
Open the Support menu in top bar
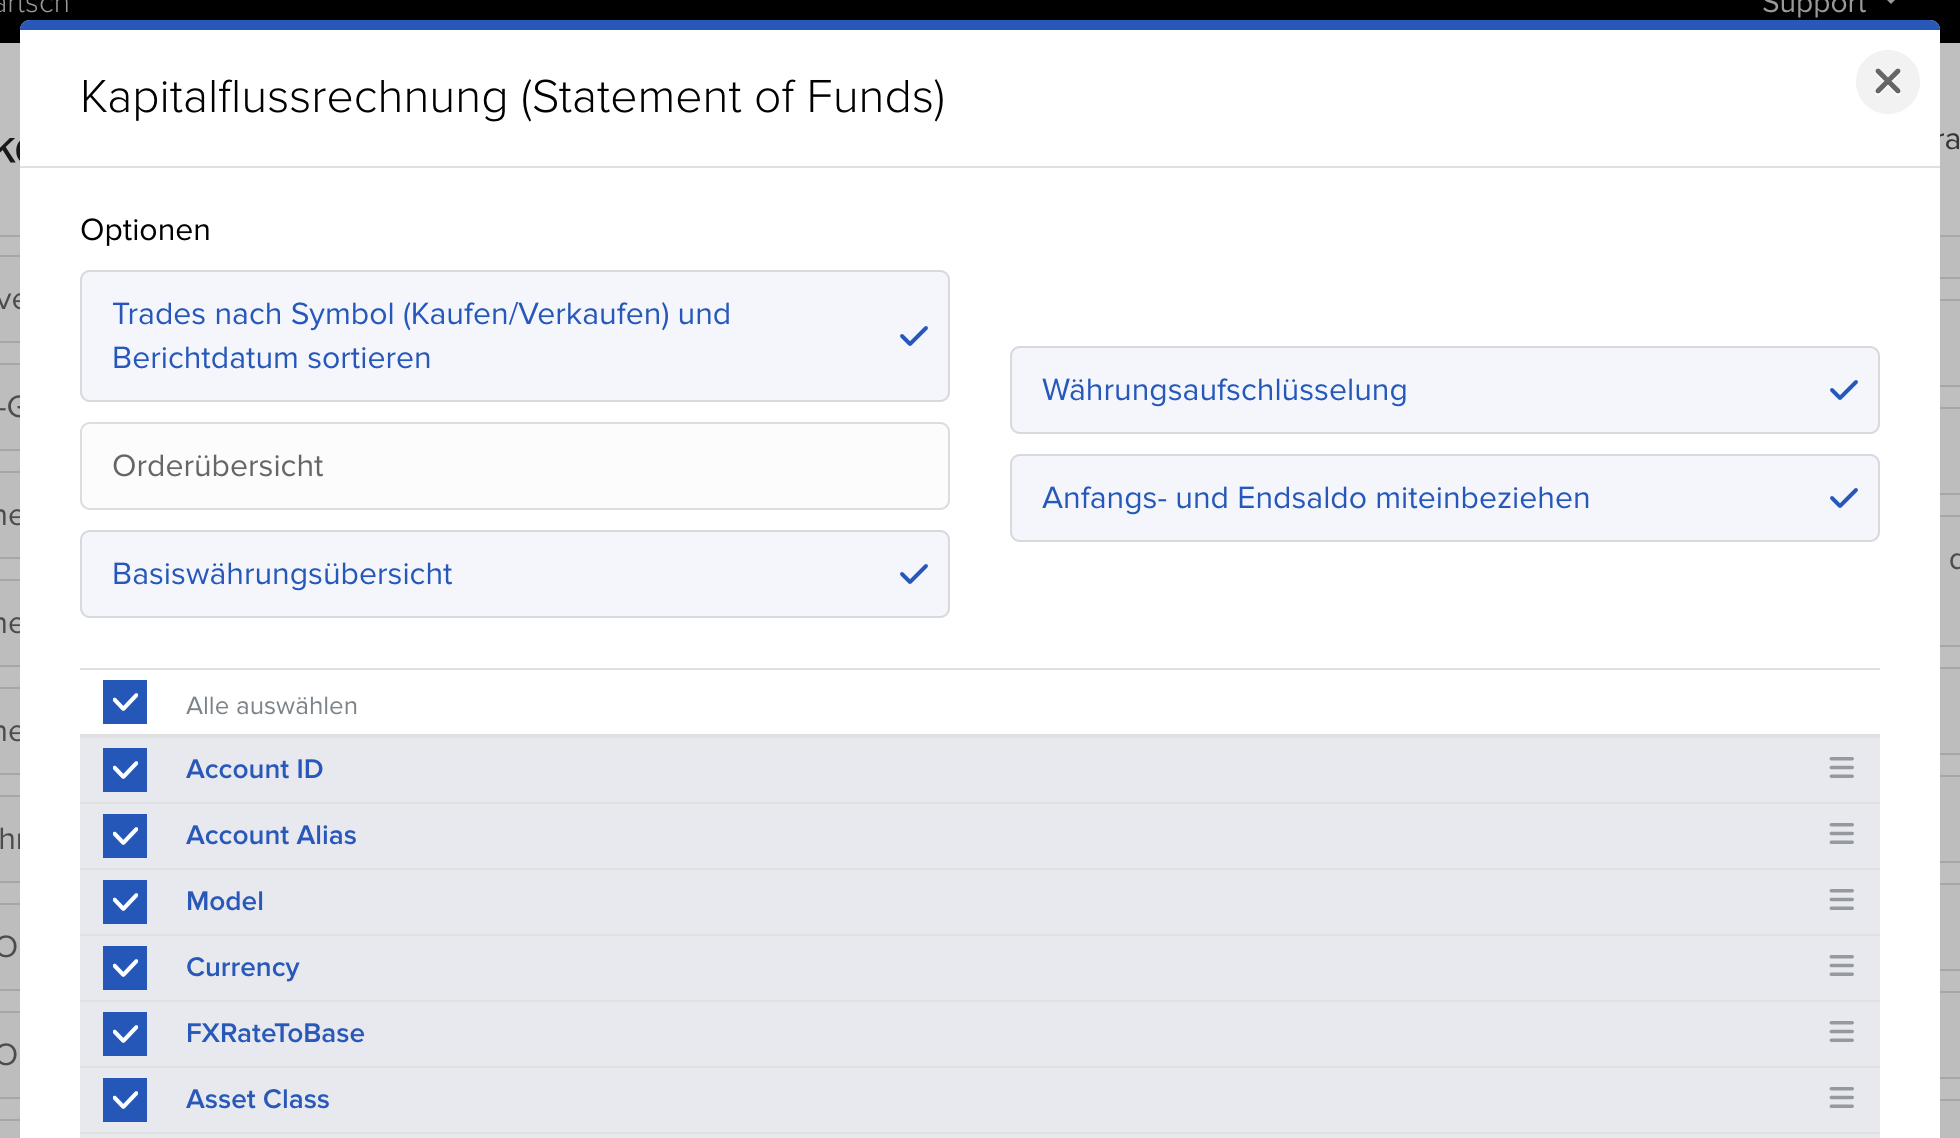[1827, 8]
